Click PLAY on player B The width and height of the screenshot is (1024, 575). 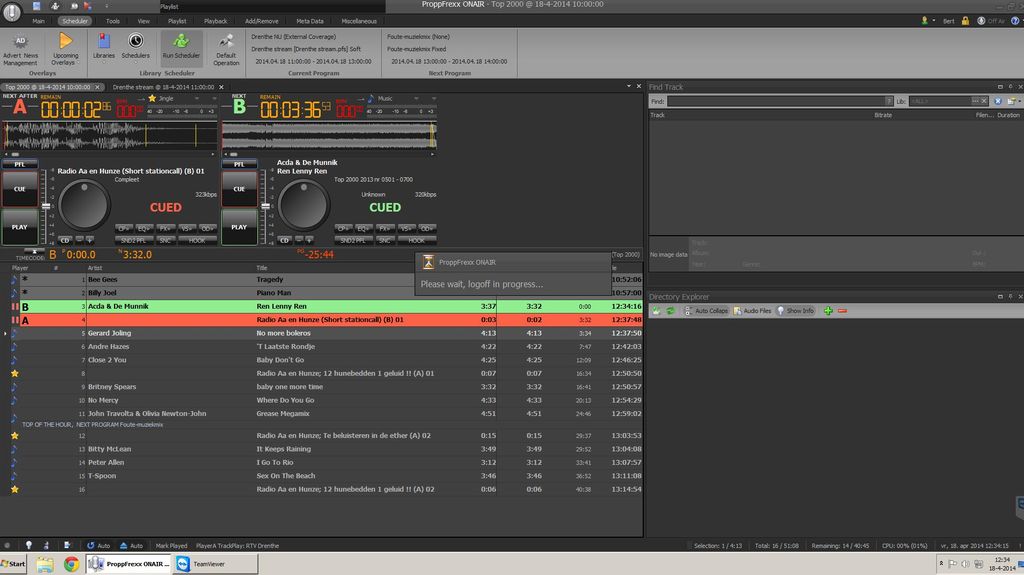click(239, 227)
